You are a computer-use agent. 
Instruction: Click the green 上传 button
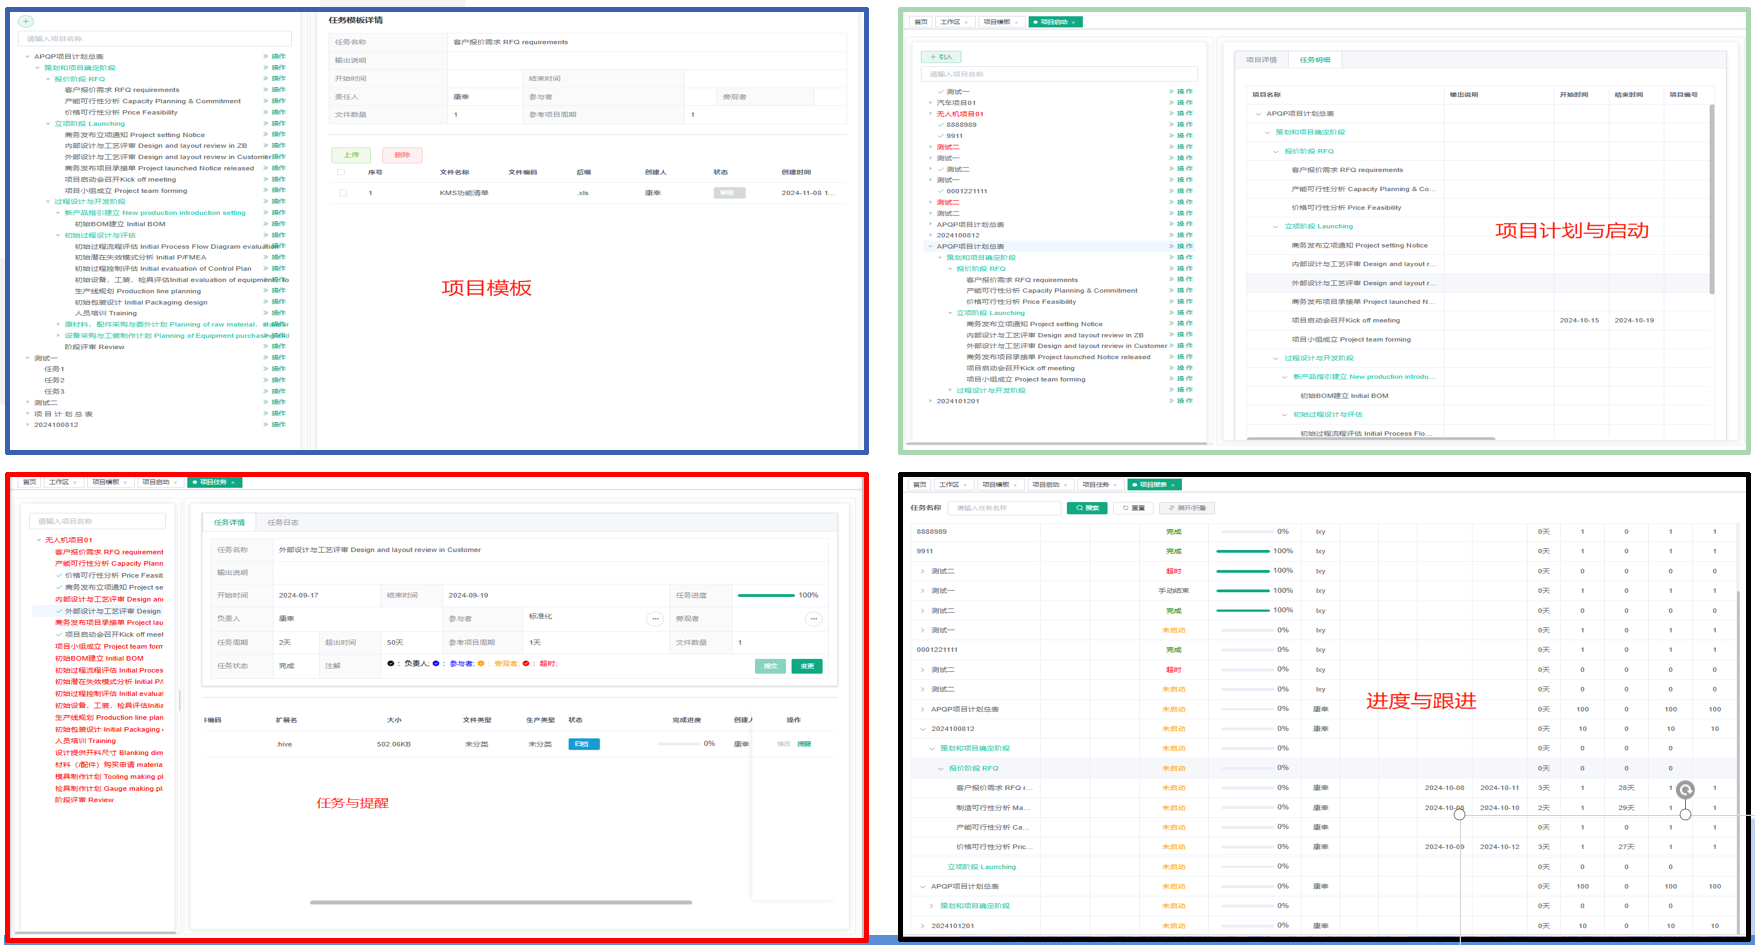click(351, 155)
